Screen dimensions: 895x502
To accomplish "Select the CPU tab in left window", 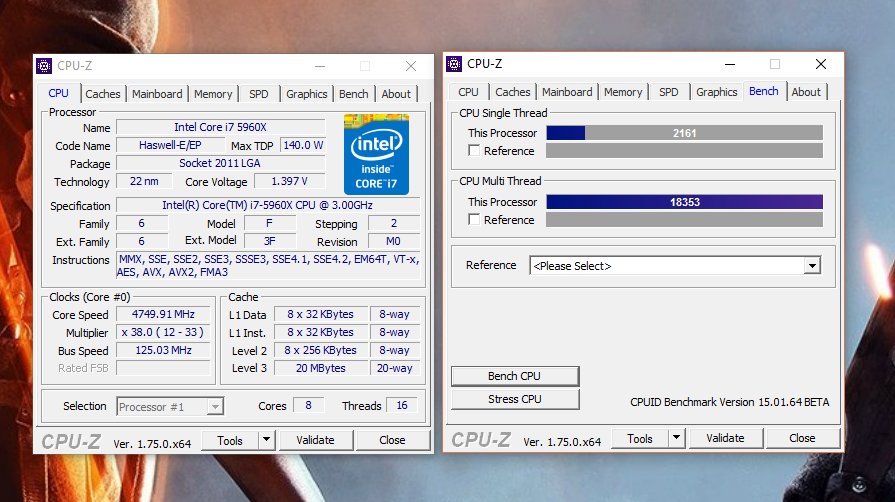I will tap(58, 93).
